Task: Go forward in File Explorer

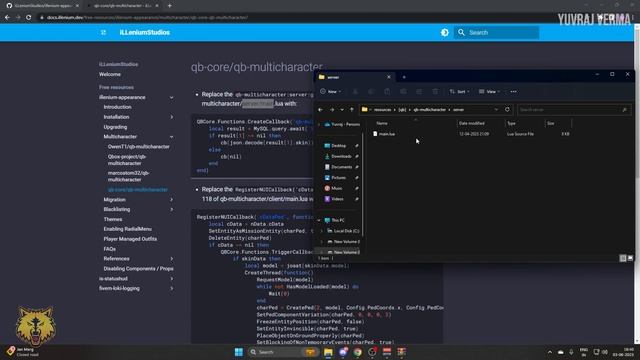Action: (x=331, y=109)
